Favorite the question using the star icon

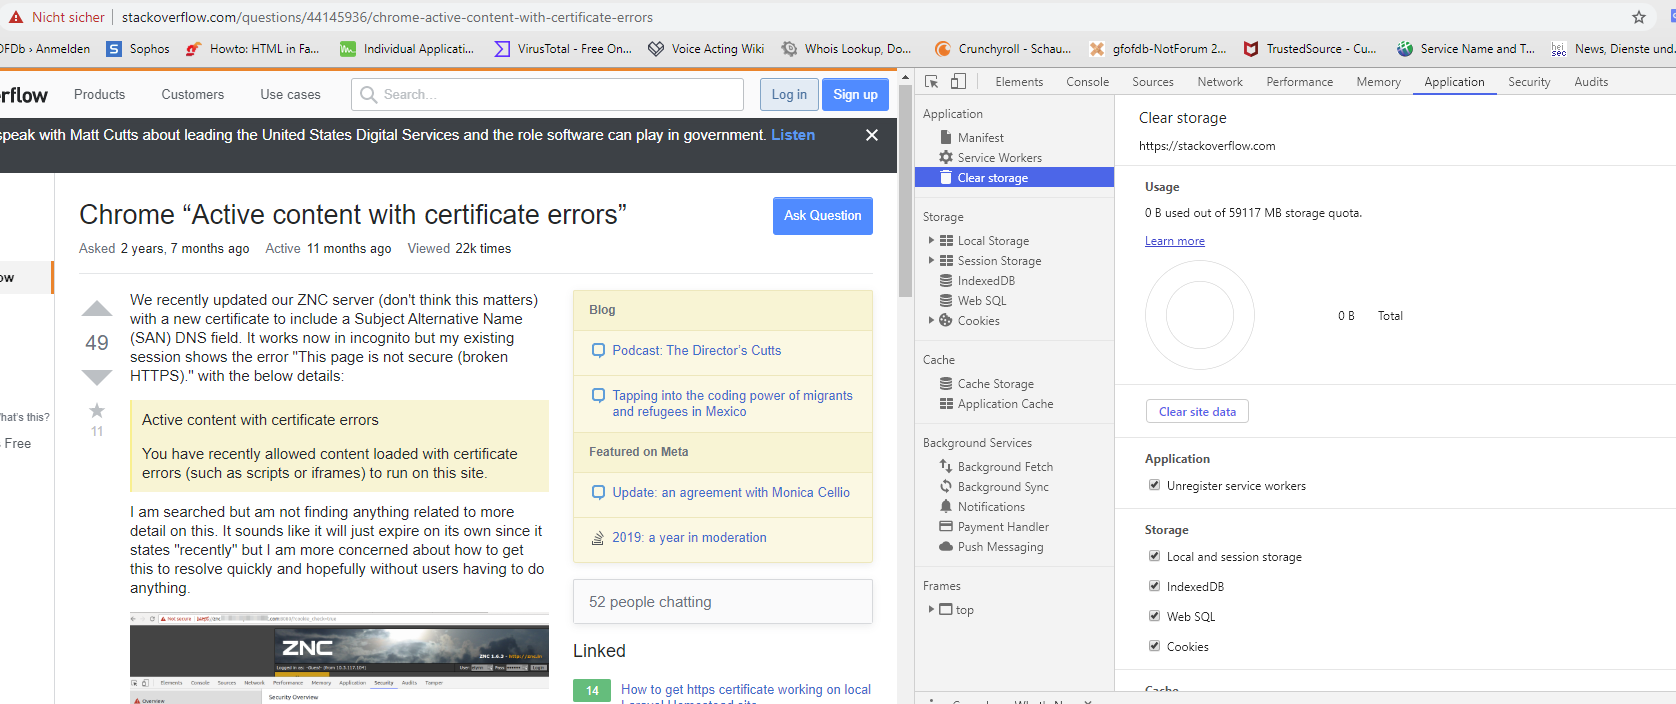click(97, 410)
